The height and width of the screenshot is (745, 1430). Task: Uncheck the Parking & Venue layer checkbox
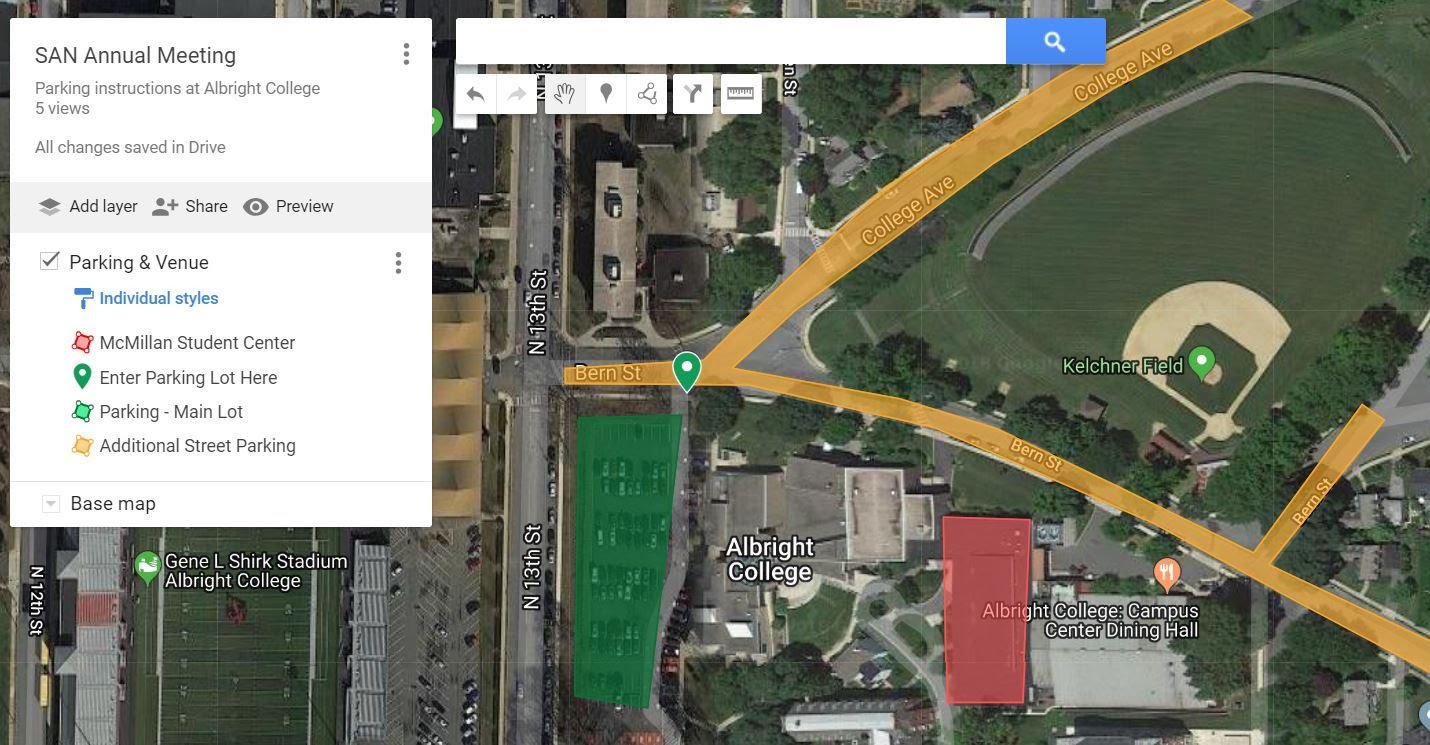click(48, 262)
